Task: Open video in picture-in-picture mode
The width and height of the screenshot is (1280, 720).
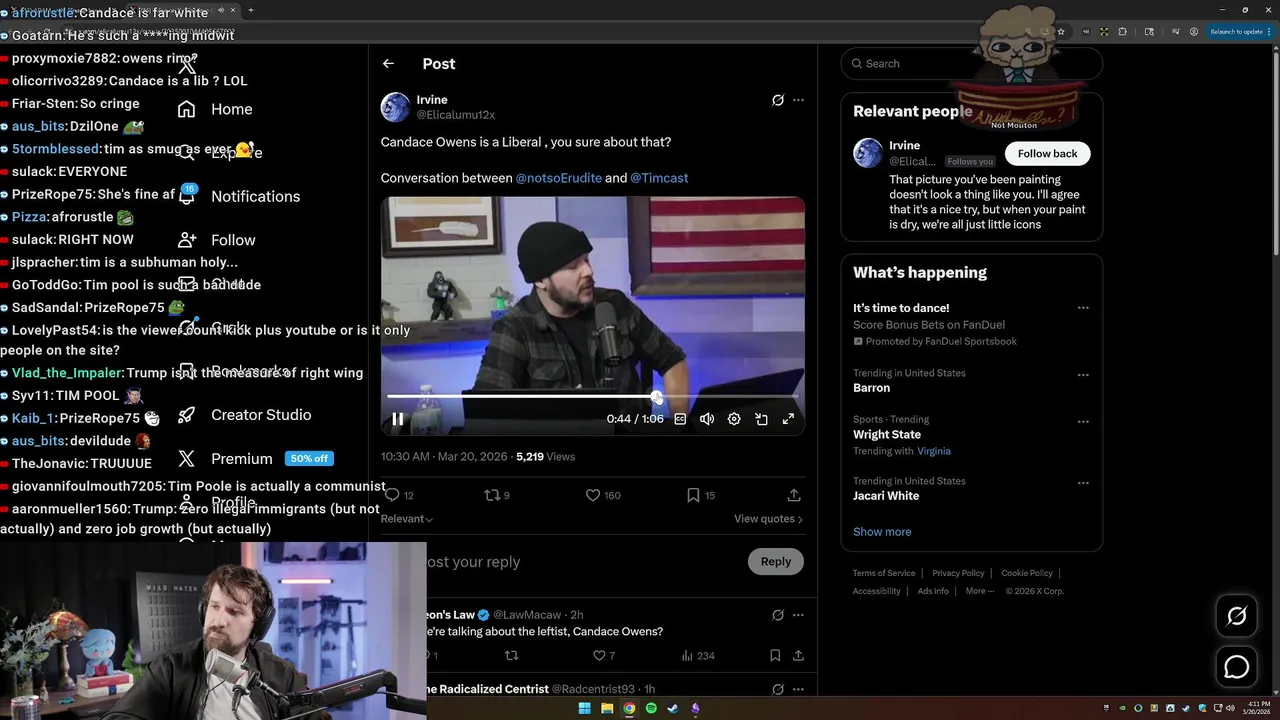Action: pos(761,419)
